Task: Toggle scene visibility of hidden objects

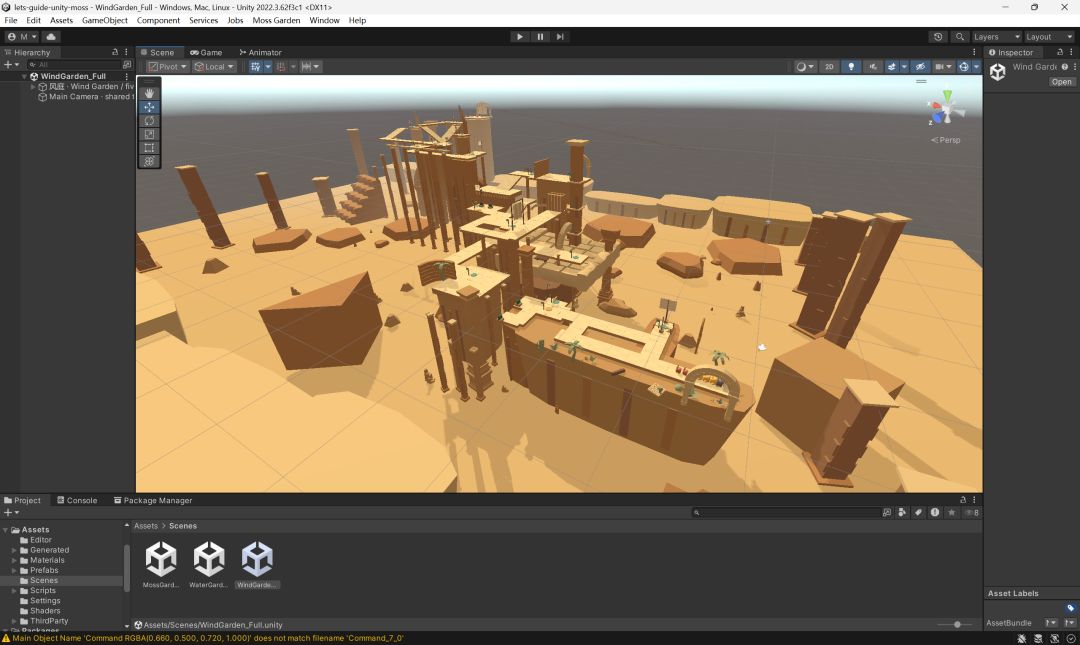Action: 920,67
